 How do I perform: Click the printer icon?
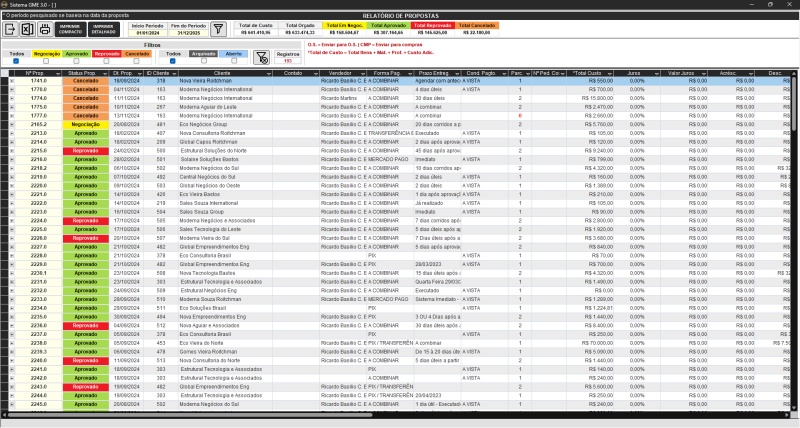click(45, 29)
